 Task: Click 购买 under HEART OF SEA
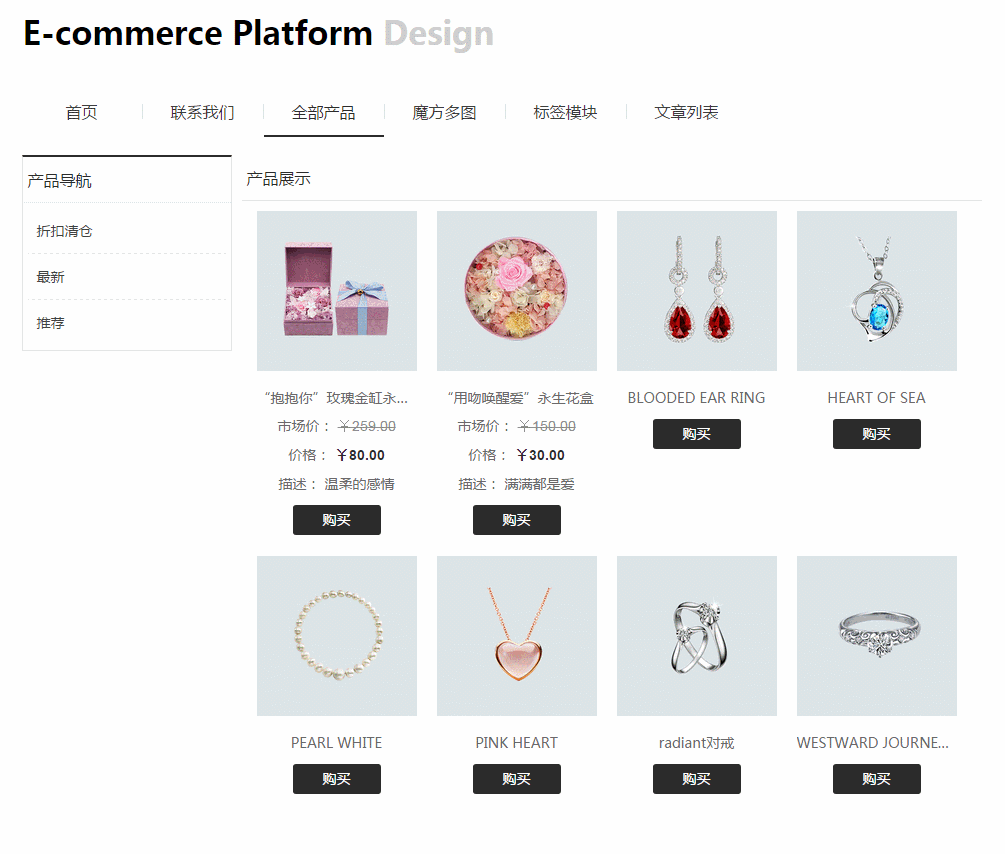pyautogui.click(x=877, y=434)
